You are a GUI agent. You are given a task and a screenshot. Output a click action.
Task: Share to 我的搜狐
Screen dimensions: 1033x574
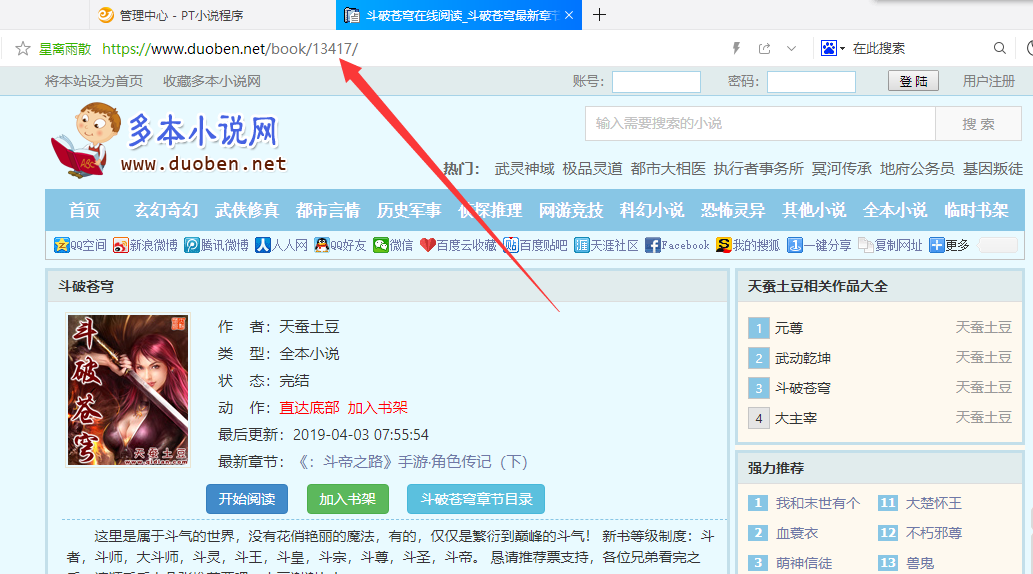coord(748,245)
